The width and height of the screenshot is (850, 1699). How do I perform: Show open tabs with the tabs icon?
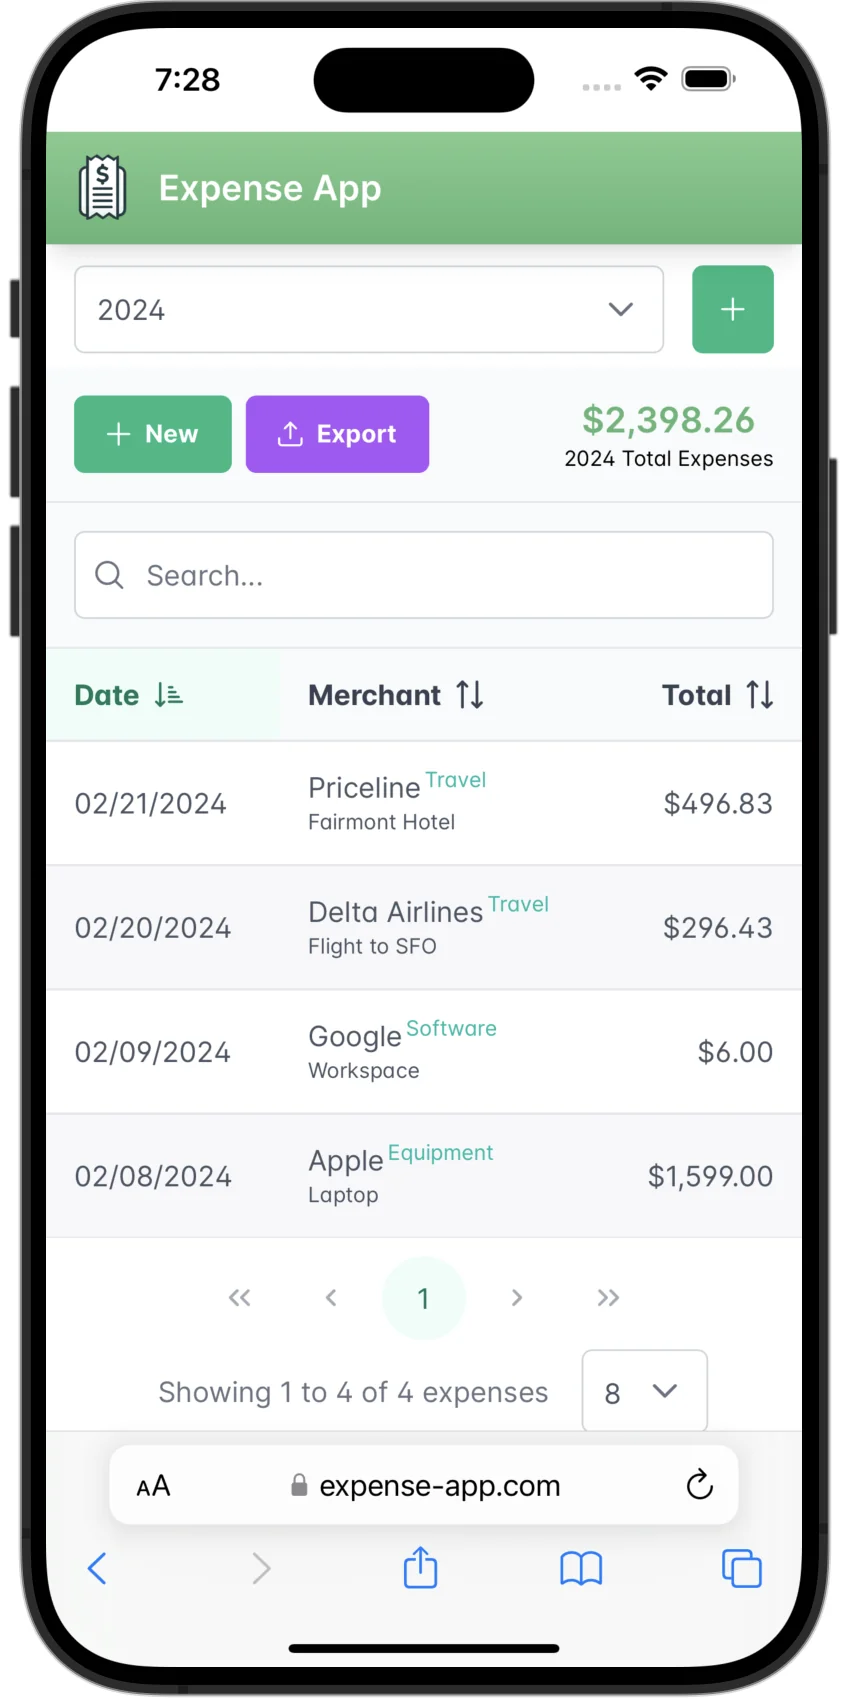(x=742, y=1568)
